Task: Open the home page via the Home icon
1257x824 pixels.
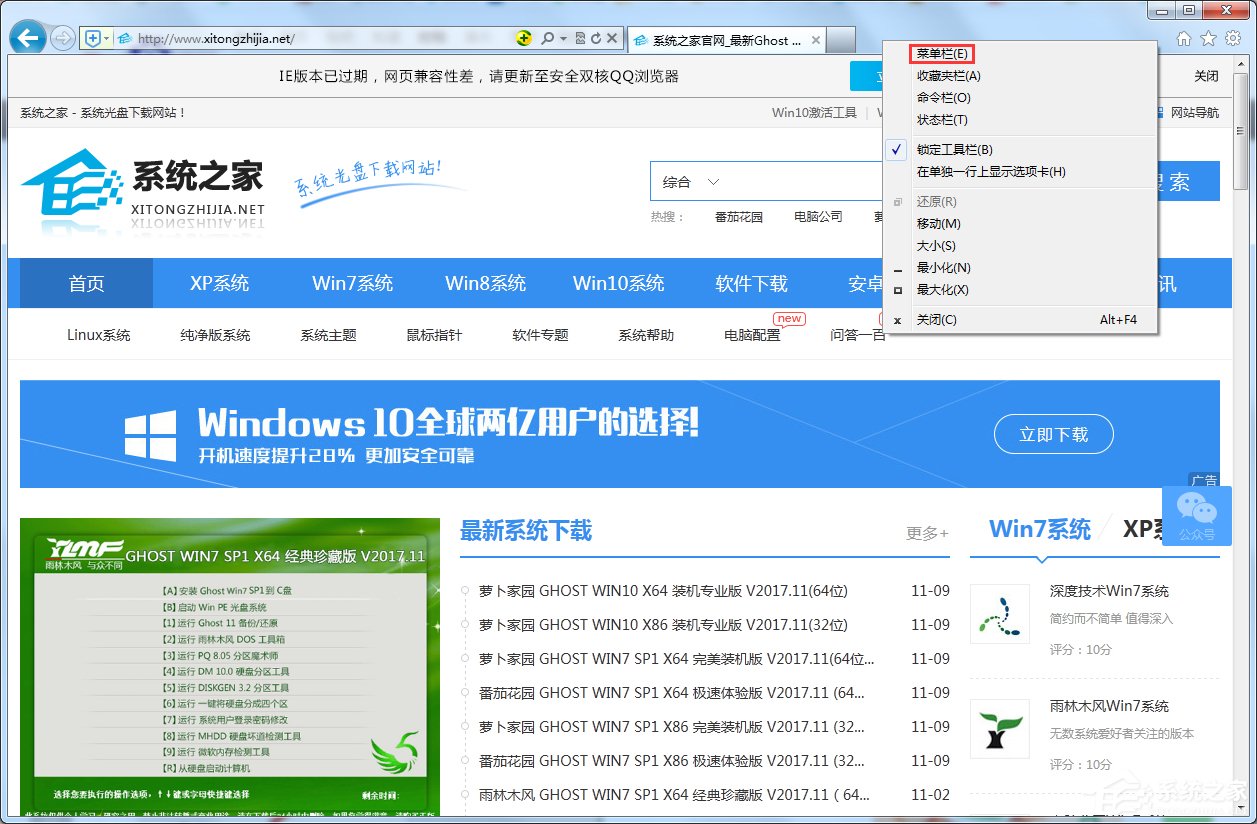Action: (x=1185, y=37)
